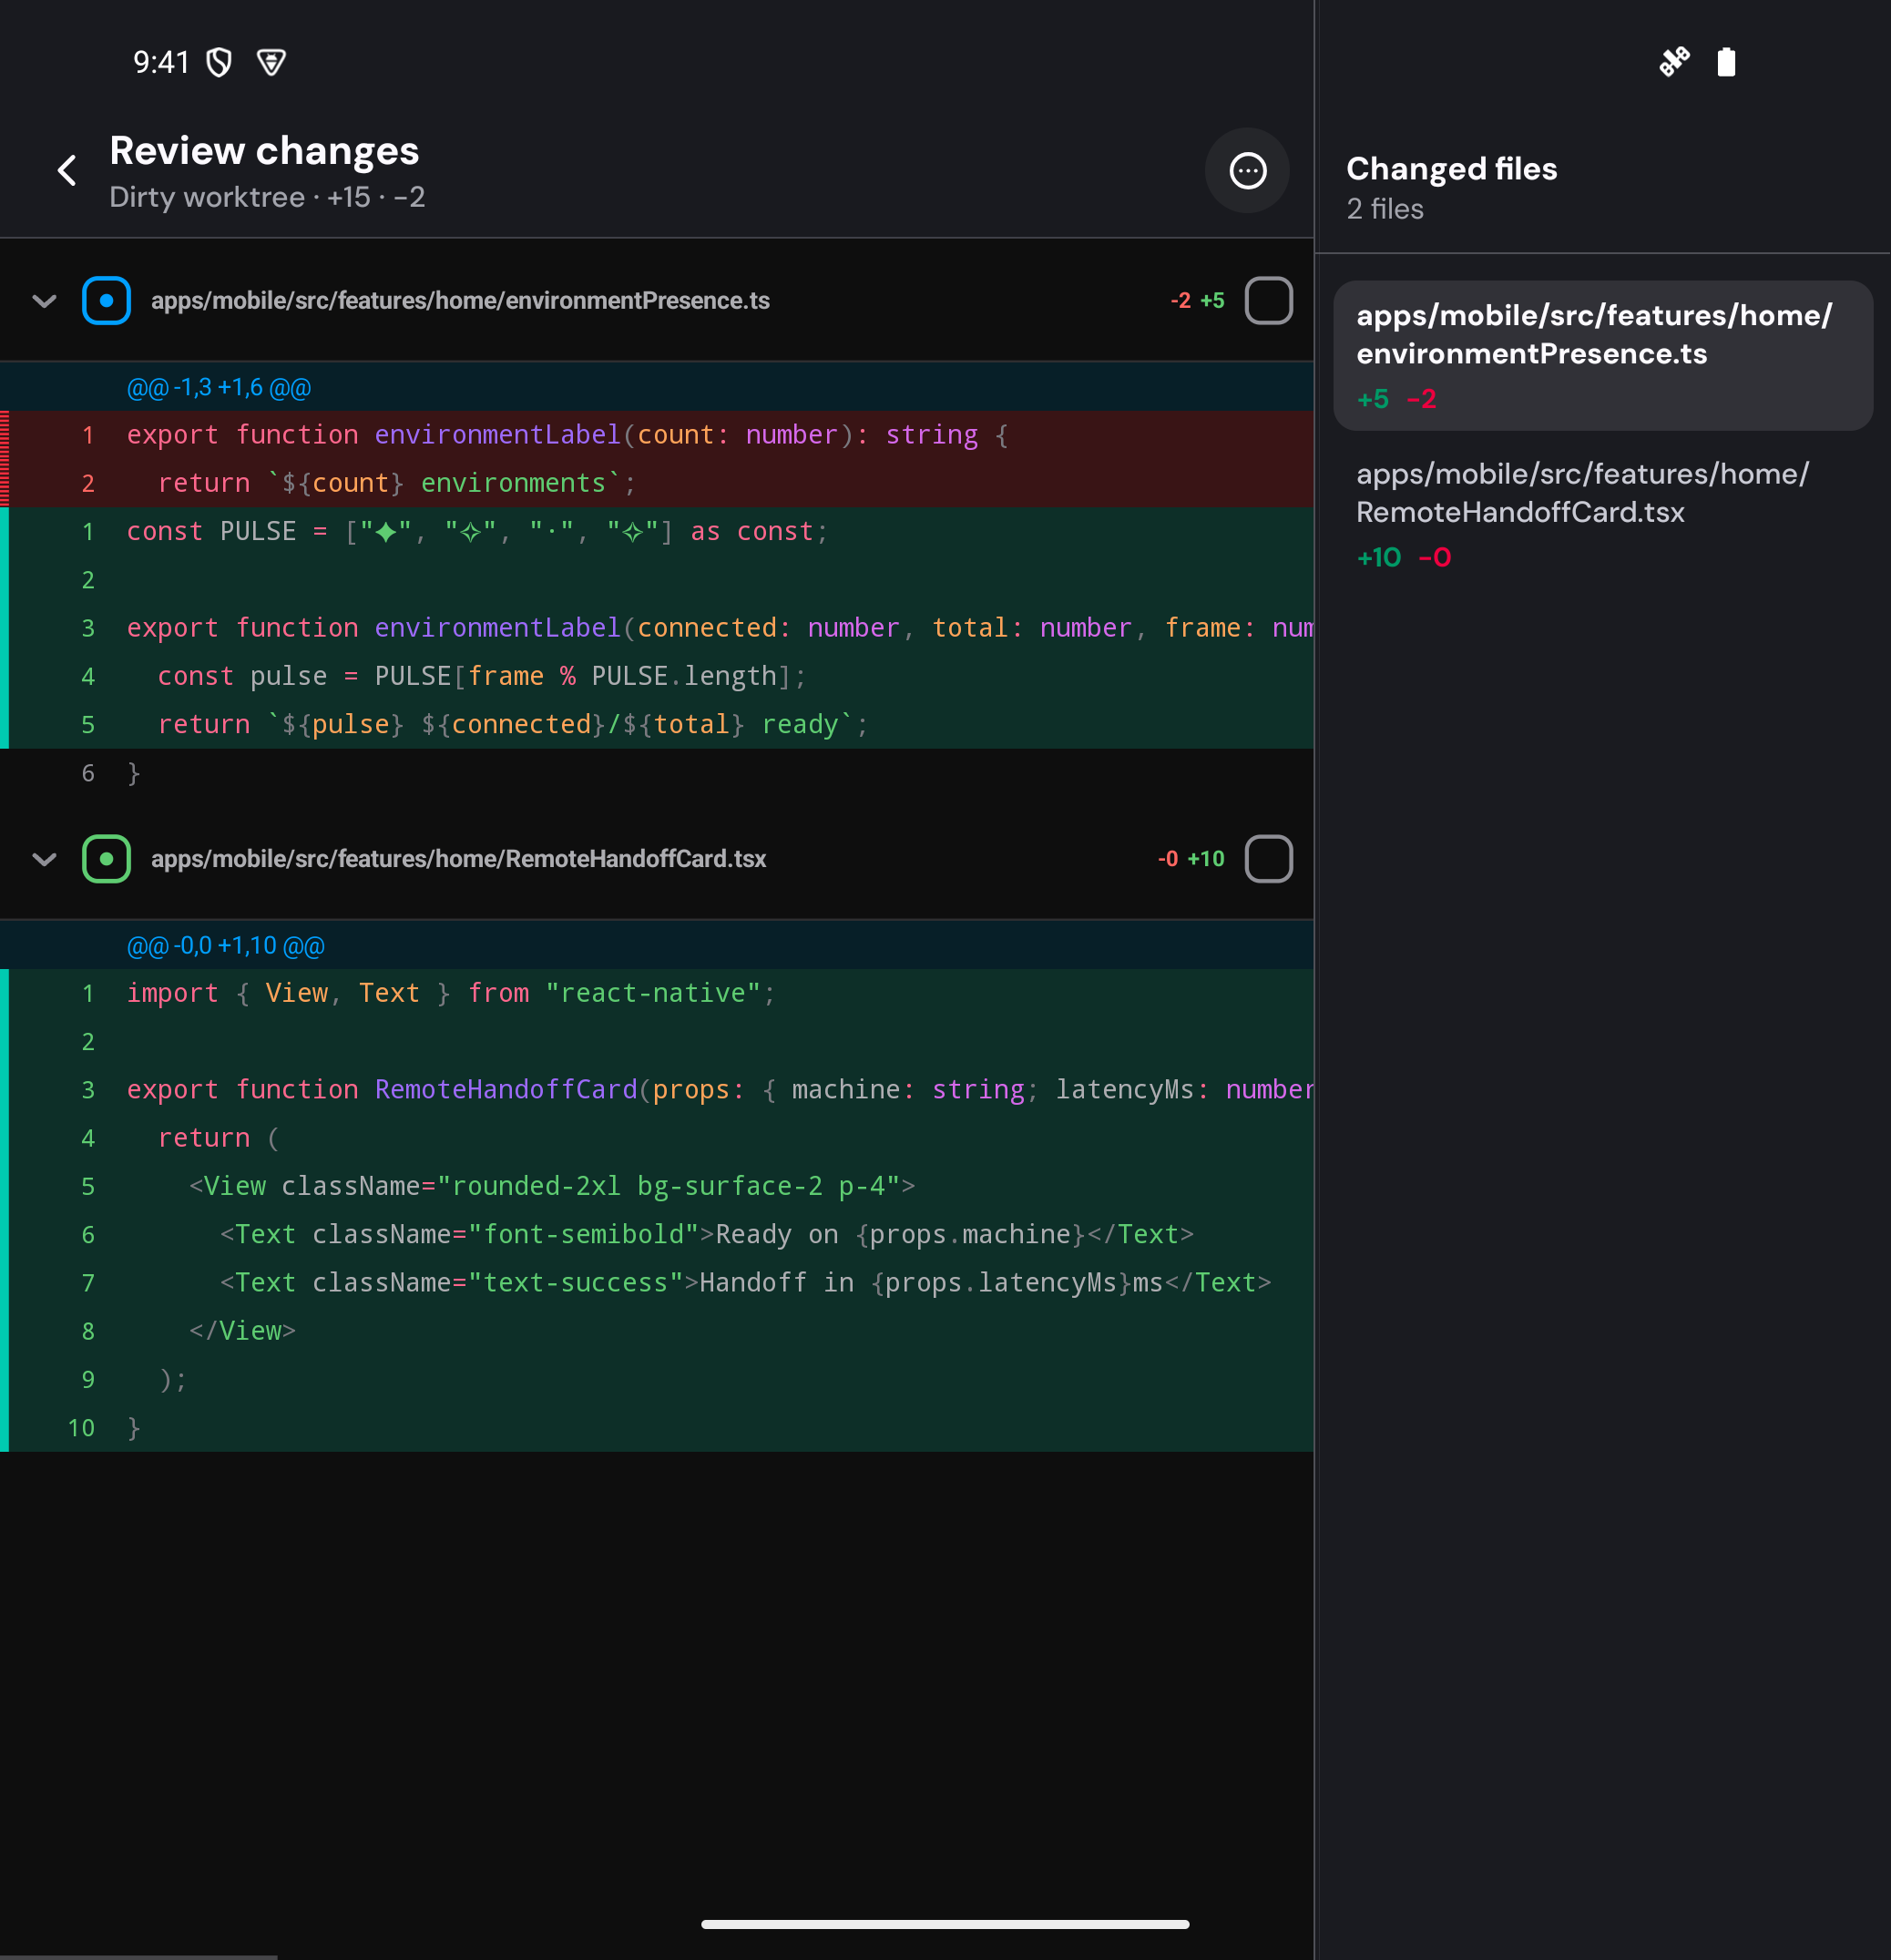
Task: Click 'Dirty worktree · +15 · −2' subtitle
Action: coord(267,197)
